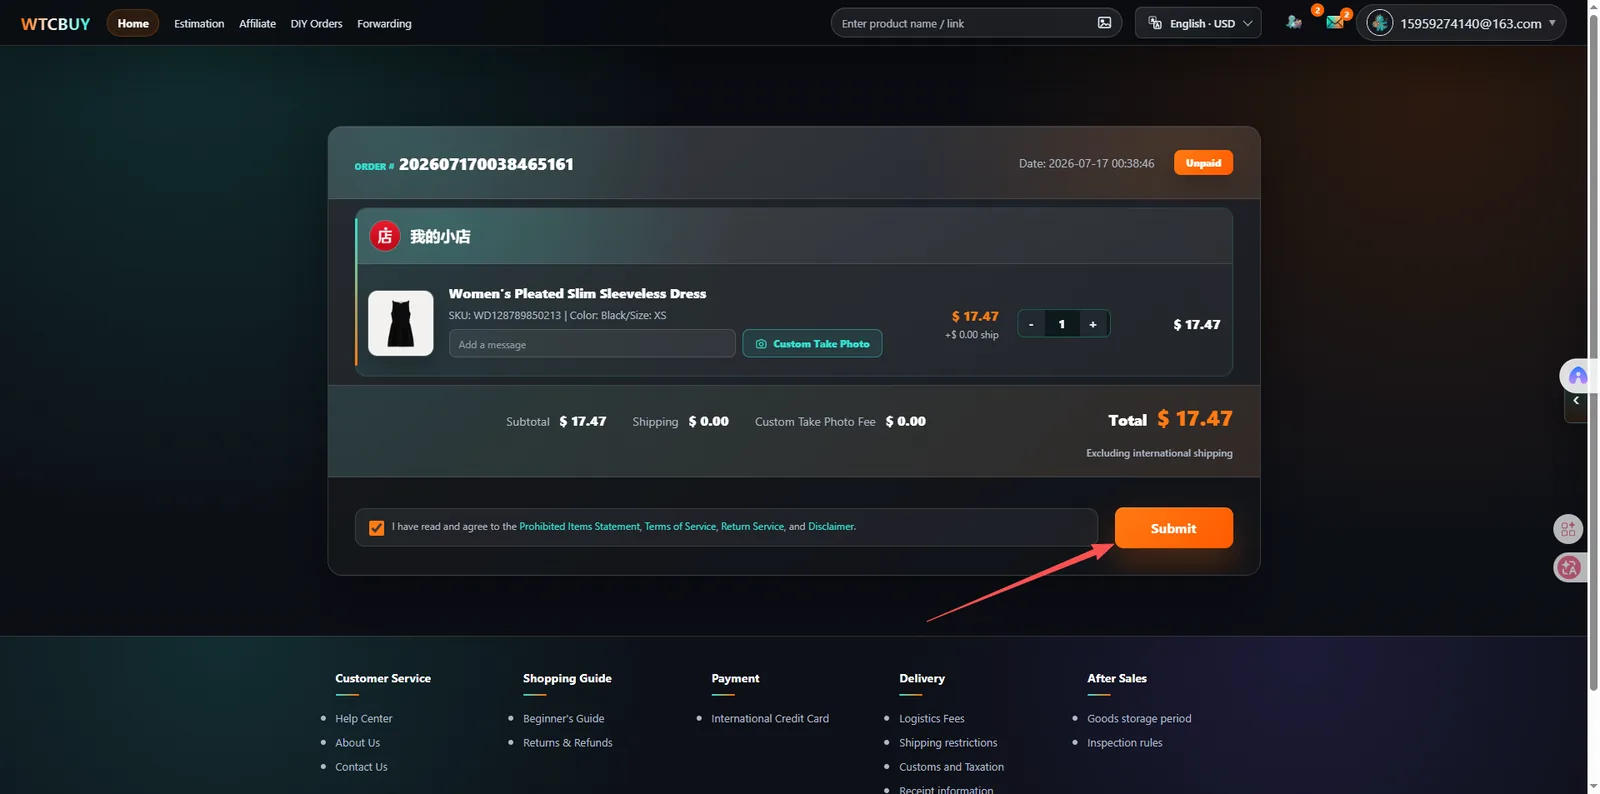1600x794 pixels.
Task: Uncheck the terms agreement checkbox
Action: pyautogui.click(x=377, y=528)
